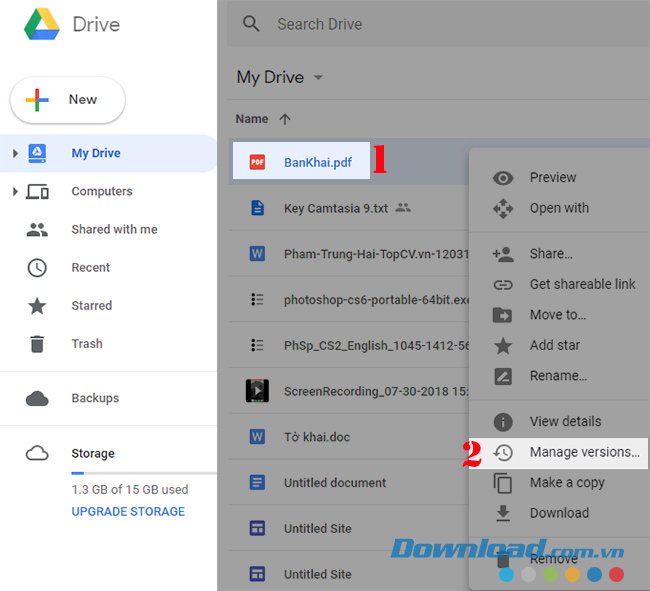650x591 pixels.
Task: Click the Trash bin icon in sidebar
Action: coord(37,344)
